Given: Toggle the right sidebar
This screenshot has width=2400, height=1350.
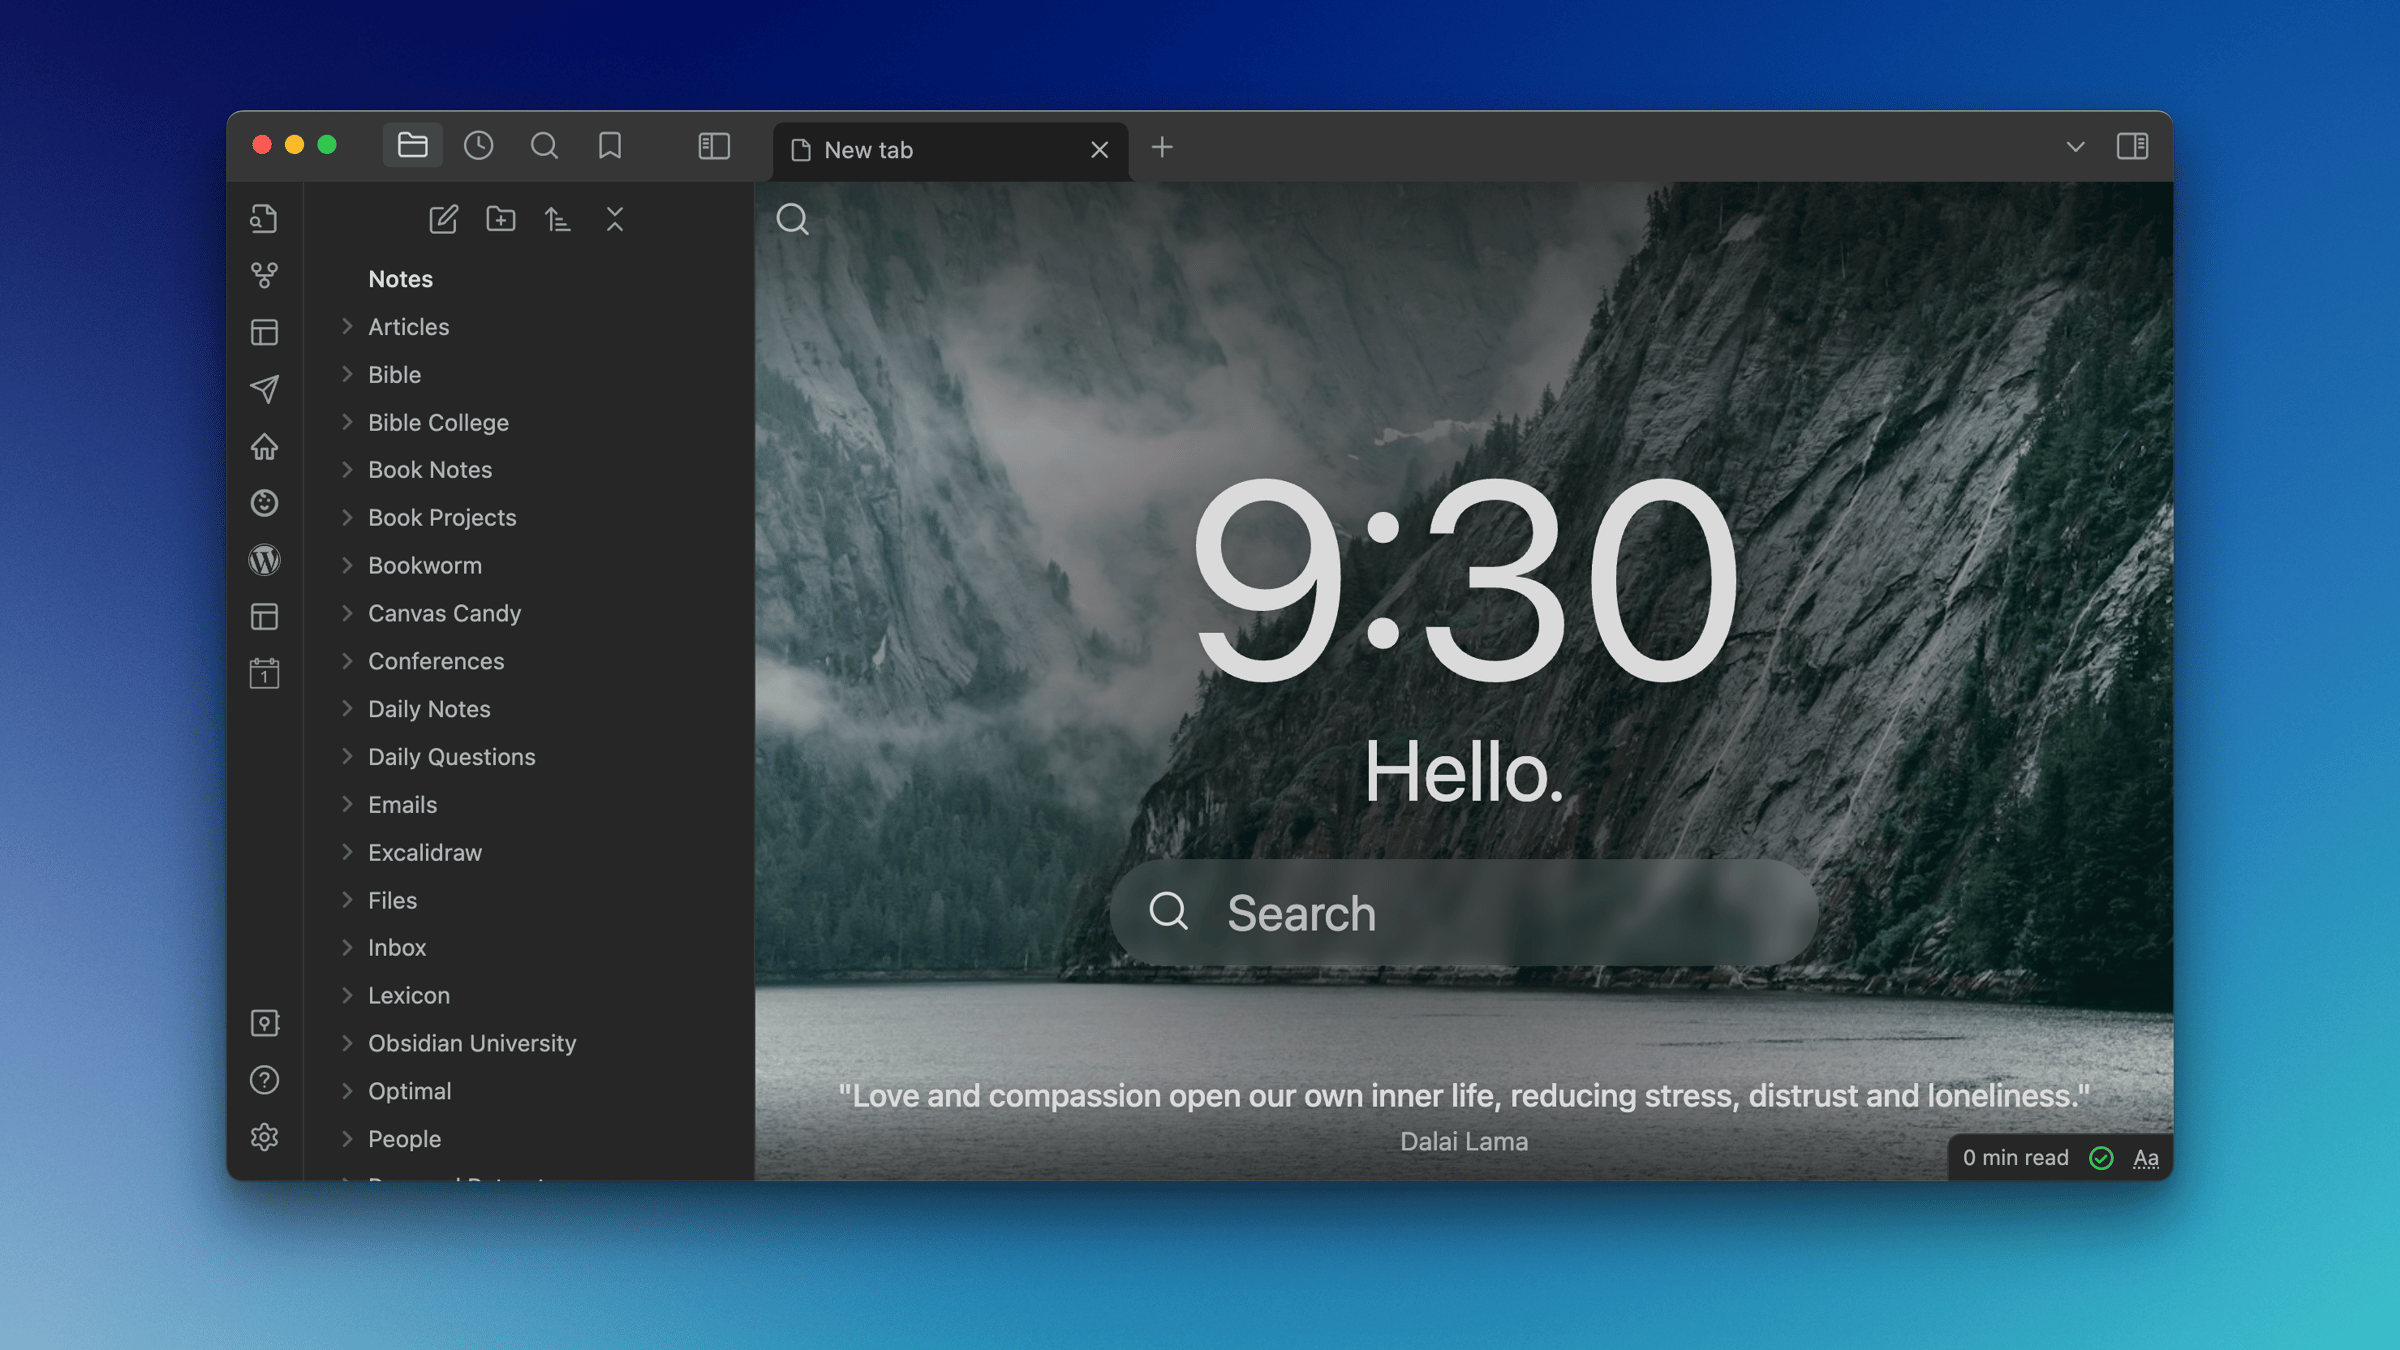Looking at the screenshot, I should click(x=2132, y=146).
